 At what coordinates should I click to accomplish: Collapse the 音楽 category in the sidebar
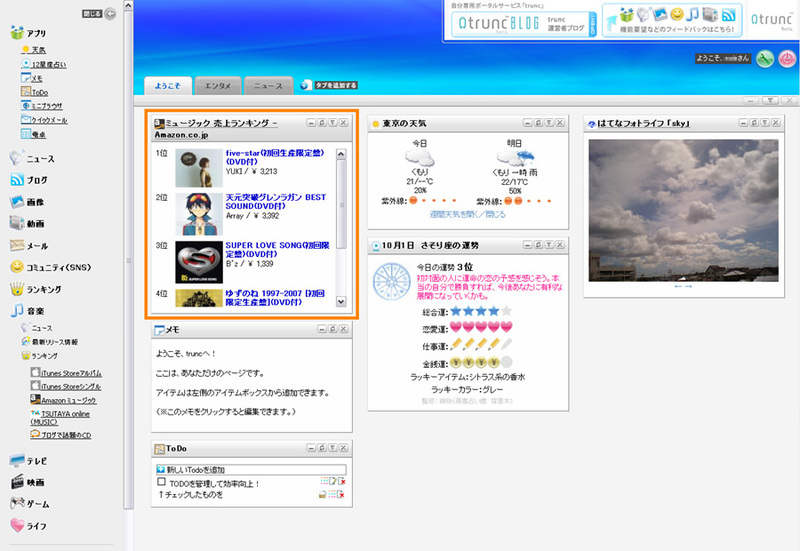[x=27, y=311]
